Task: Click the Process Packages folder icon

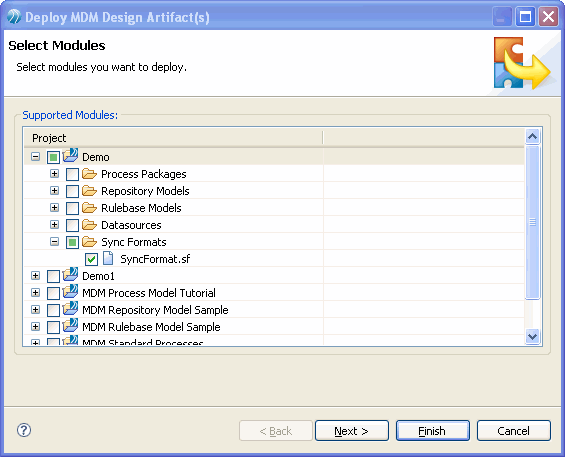Action: pos(89,174)
